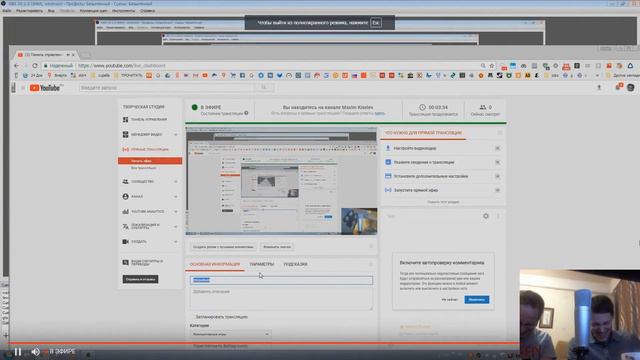Pause the video with the pause button
640x360 pixels.
coord(18,351)
